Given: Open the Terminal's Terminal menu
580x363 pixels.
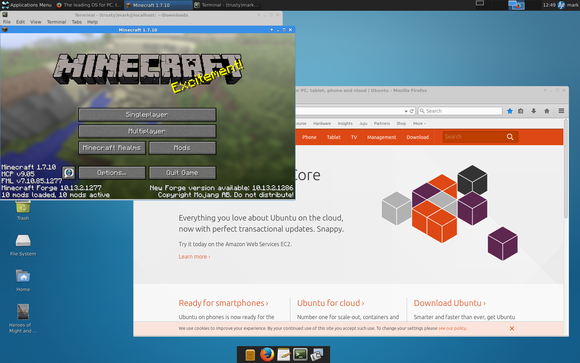Looking at the screenshot, I should pyautogui.click(x=56, y=22).
